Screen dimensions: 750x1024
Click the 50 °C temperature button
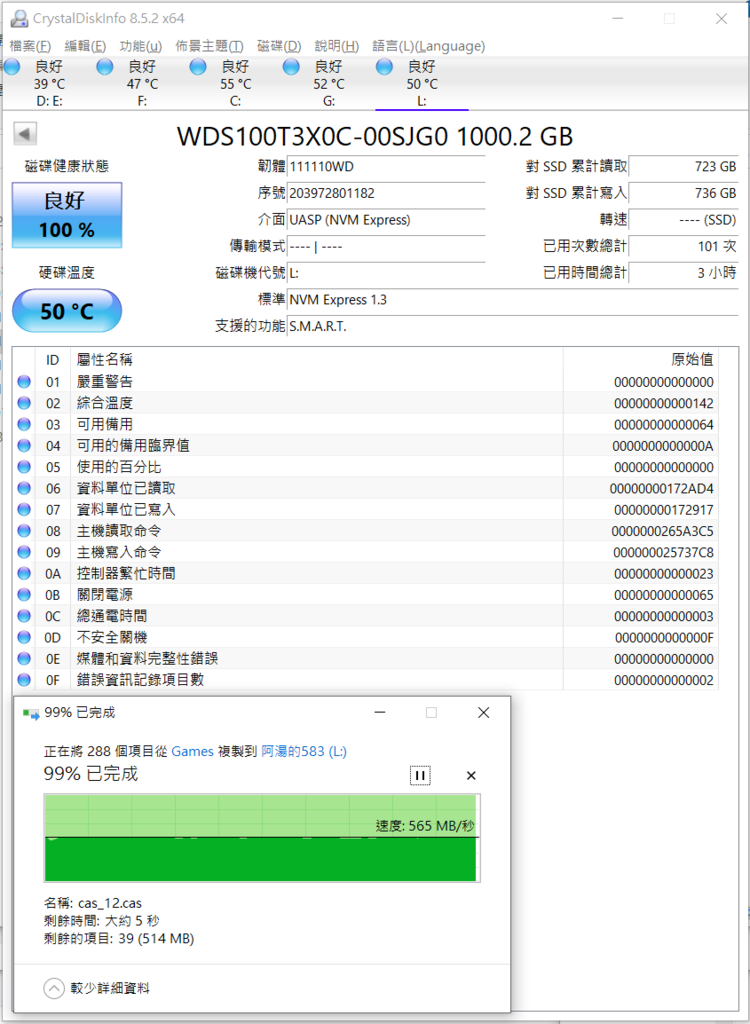coord(67,311)
